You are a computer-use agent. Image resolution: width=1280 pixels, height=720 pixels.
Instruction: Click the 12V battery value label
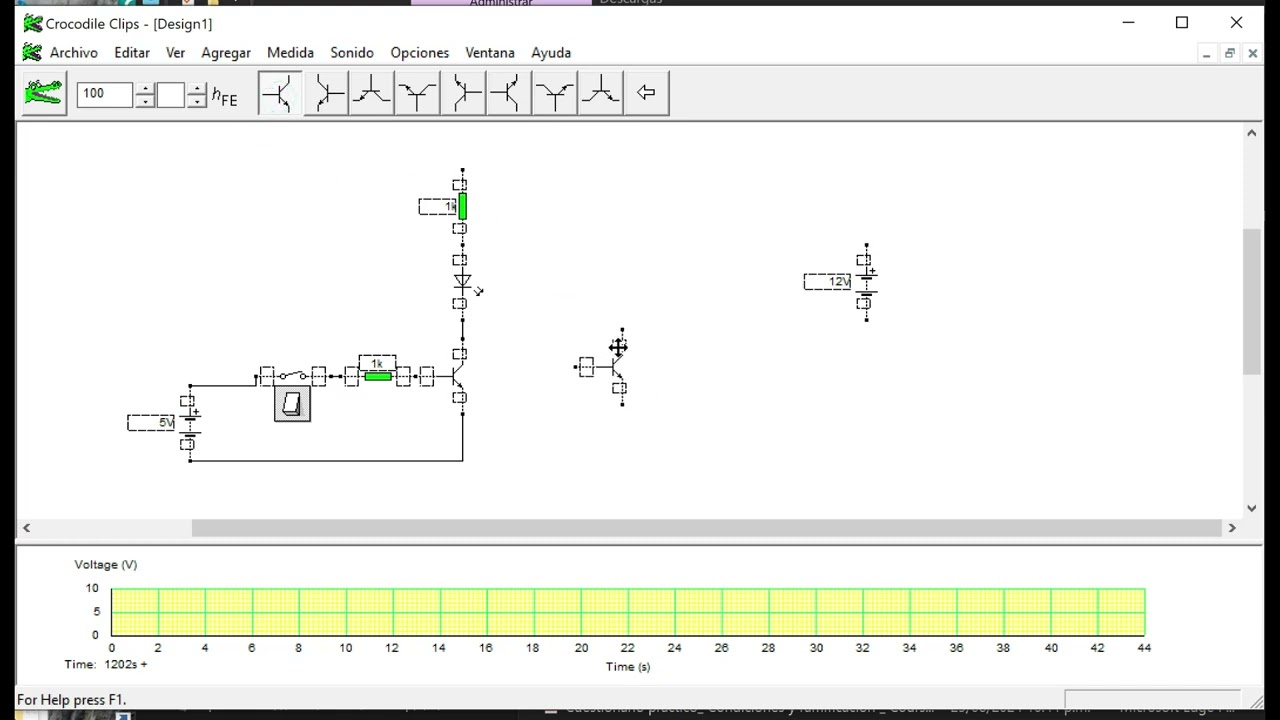[828, 282]
